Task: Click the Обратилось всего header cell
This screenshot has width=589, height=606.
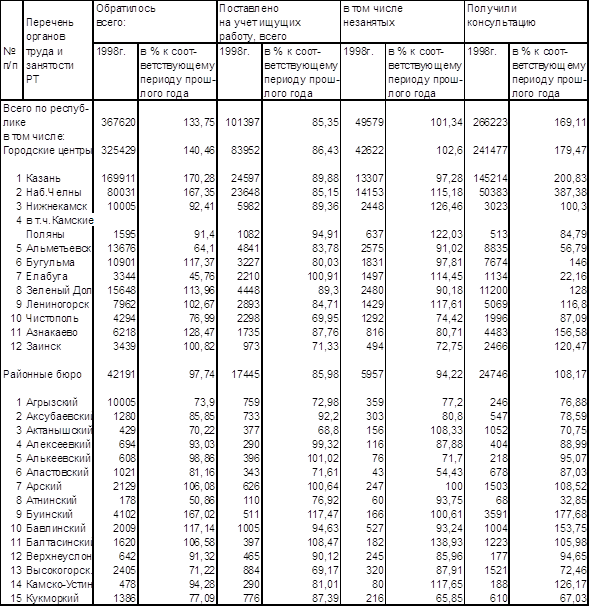Action: tap(155, 22)
